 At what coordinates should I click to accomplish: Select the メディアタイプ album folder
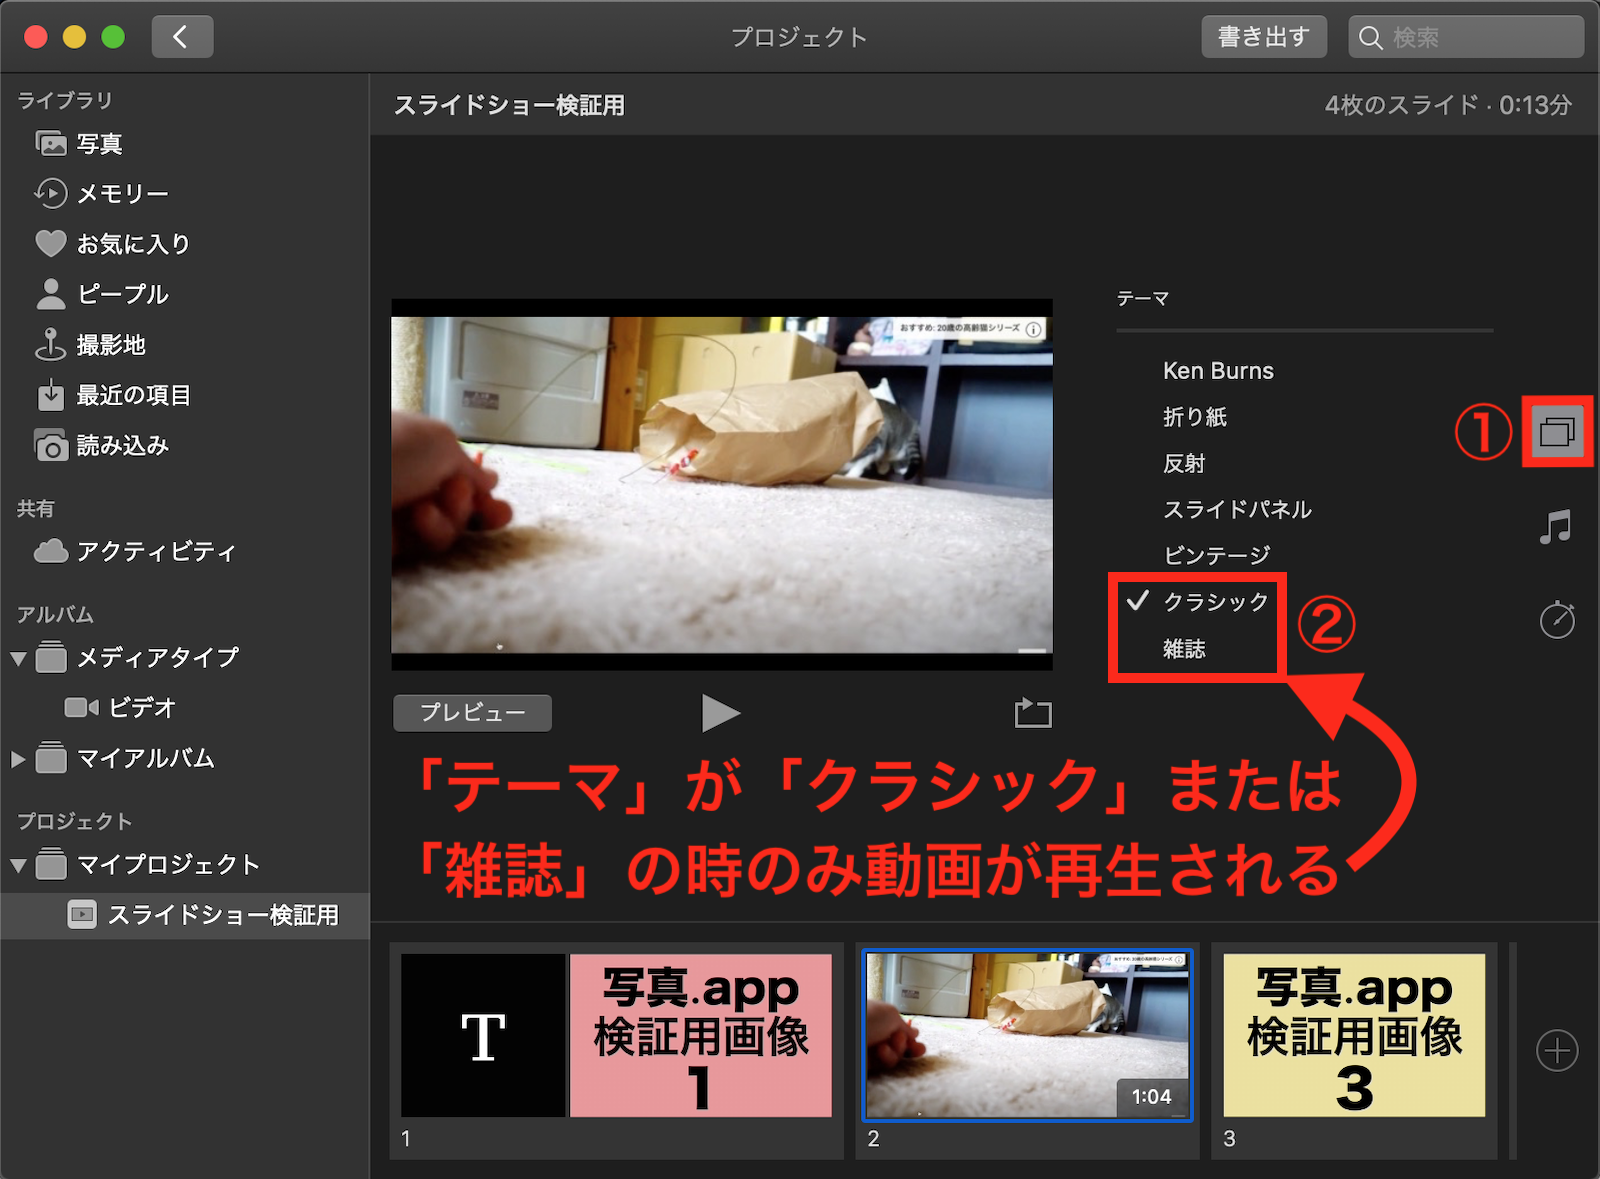click(137, 657)
